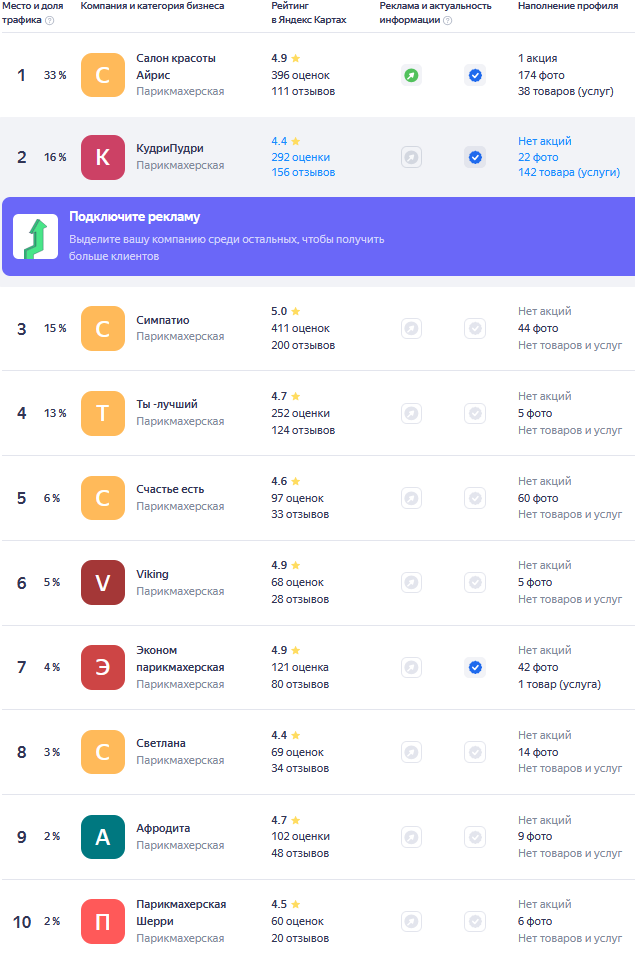Screen dimensions: 635x965
Task: Click the pink K avatar for КудриПудри
Action: click(103, 157)
